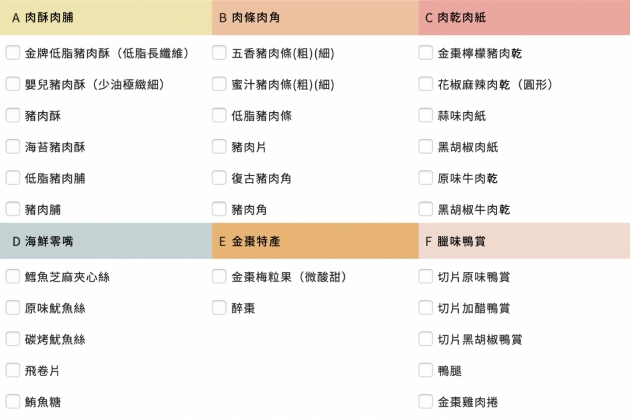Select the 海苔豬肉酥 checkbox
630x420 pixels.
coord(13,146)
